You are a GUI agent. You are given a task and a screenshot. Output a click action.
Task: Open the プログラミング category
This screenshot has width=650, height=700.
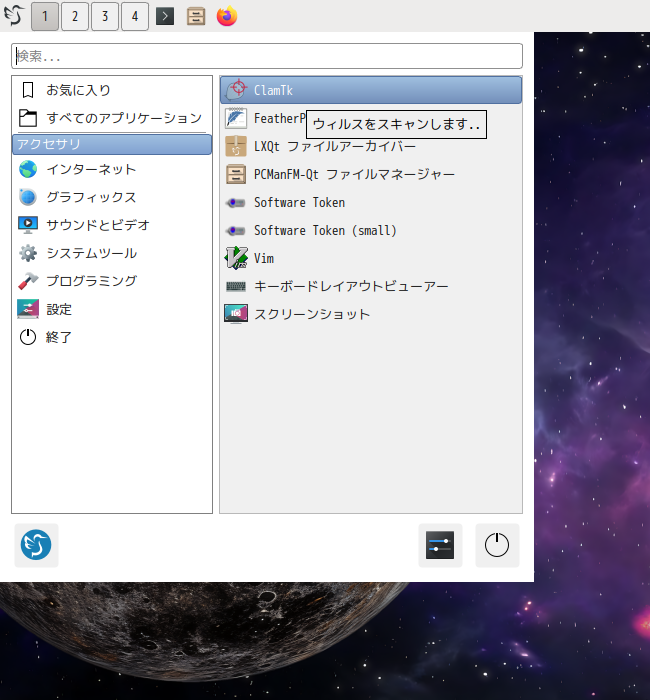[112, 281]
